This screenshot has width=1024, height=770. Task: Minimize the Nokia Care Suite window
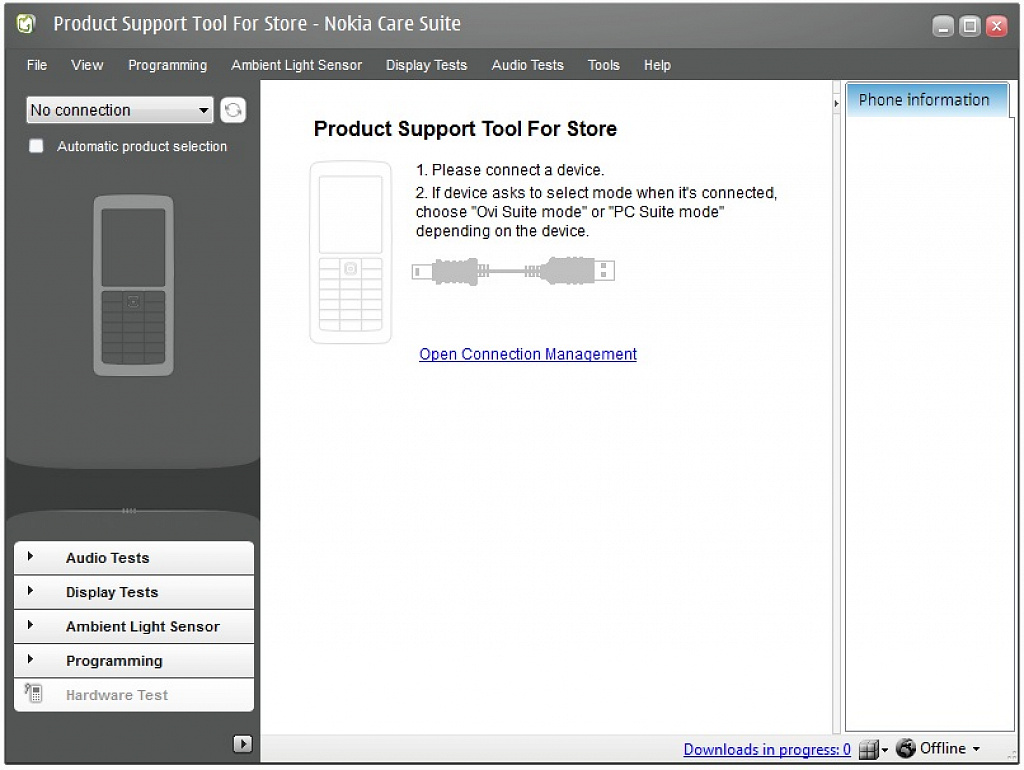(943, 26)
